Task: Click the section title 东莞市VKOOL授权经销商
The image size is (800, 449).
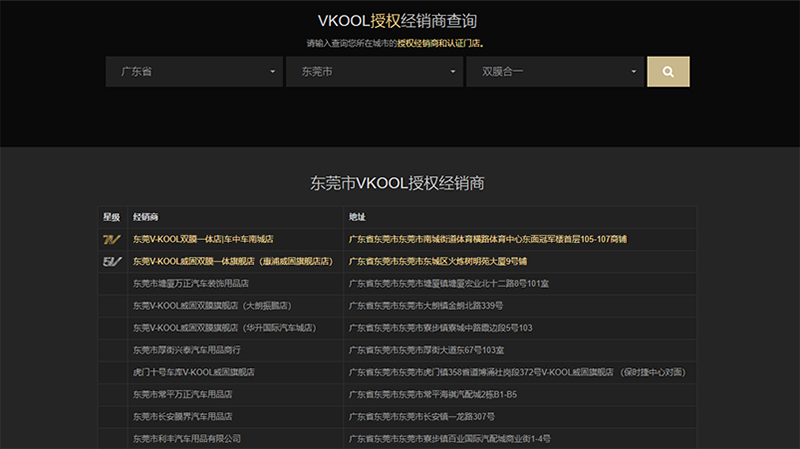Action: coord(397,183)
